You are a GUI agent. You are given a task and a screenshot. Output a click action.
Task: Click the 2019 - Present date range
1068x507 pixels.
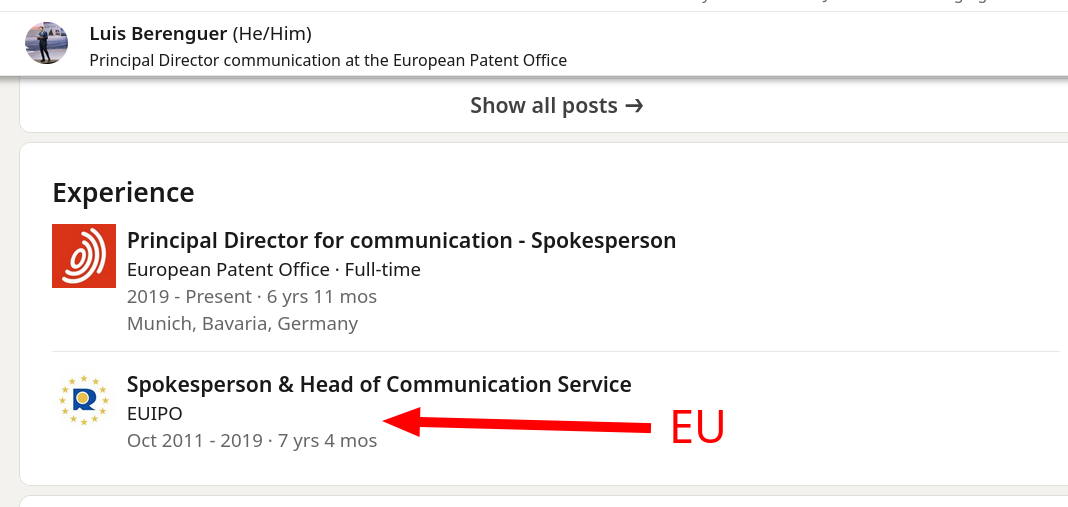click(189, 296)
